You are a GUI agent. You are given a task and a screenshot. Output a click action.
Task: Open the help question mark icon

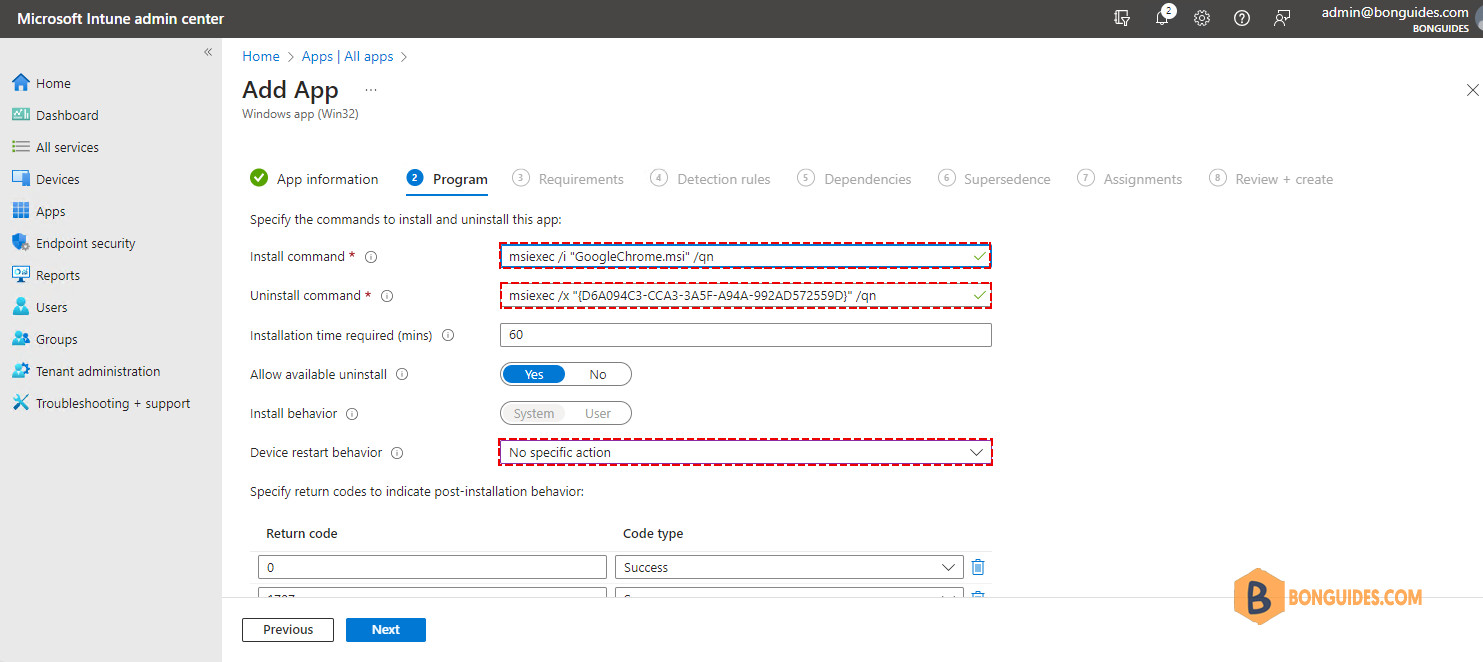1242,18
